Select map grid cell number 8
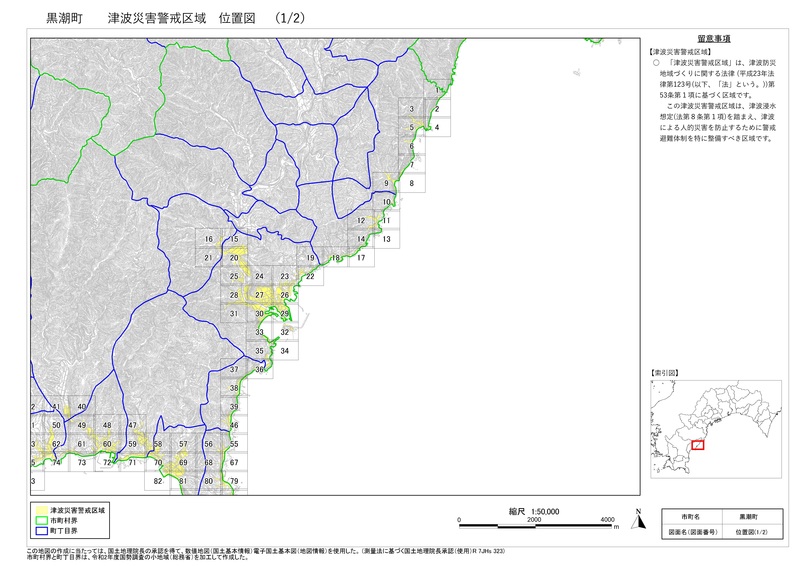The width and height of the screenshot is (800, 566). [412, 184]
